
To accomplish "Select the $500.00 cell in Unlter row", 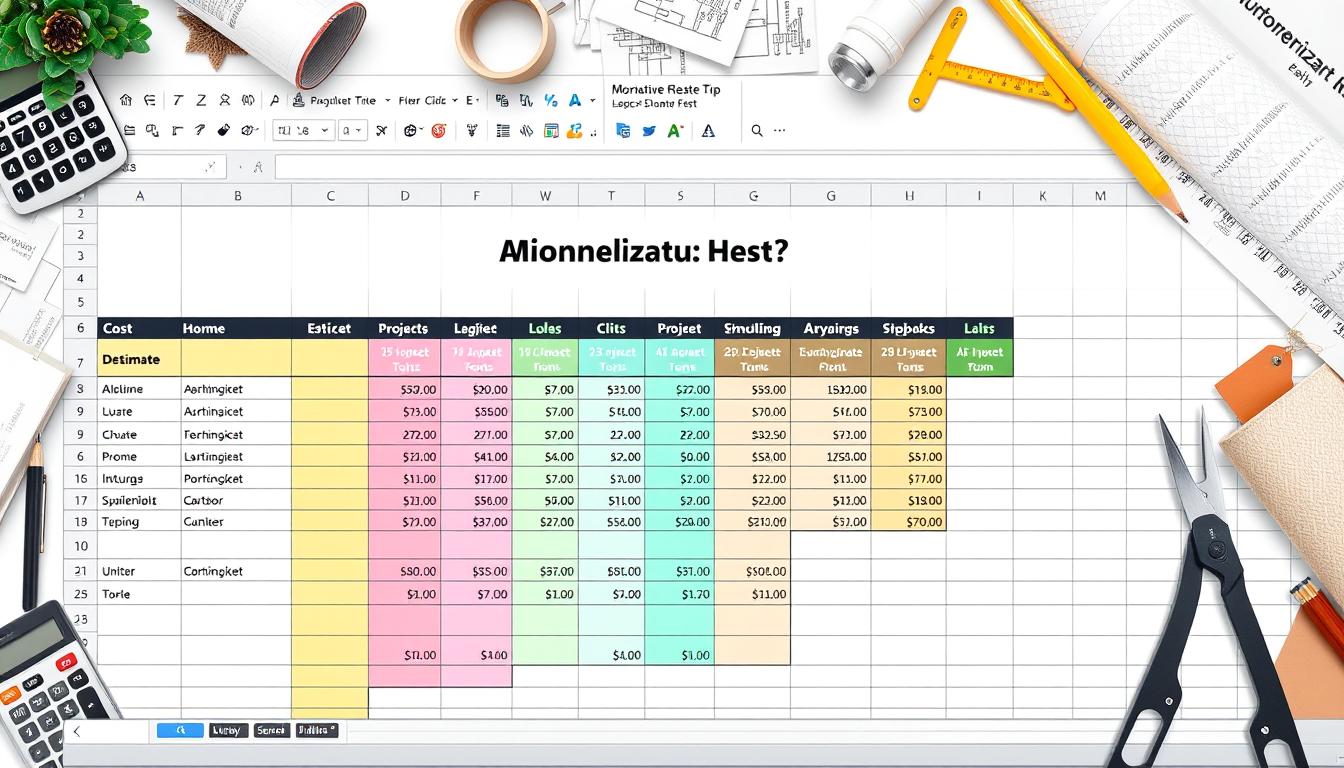I will 752,572.
